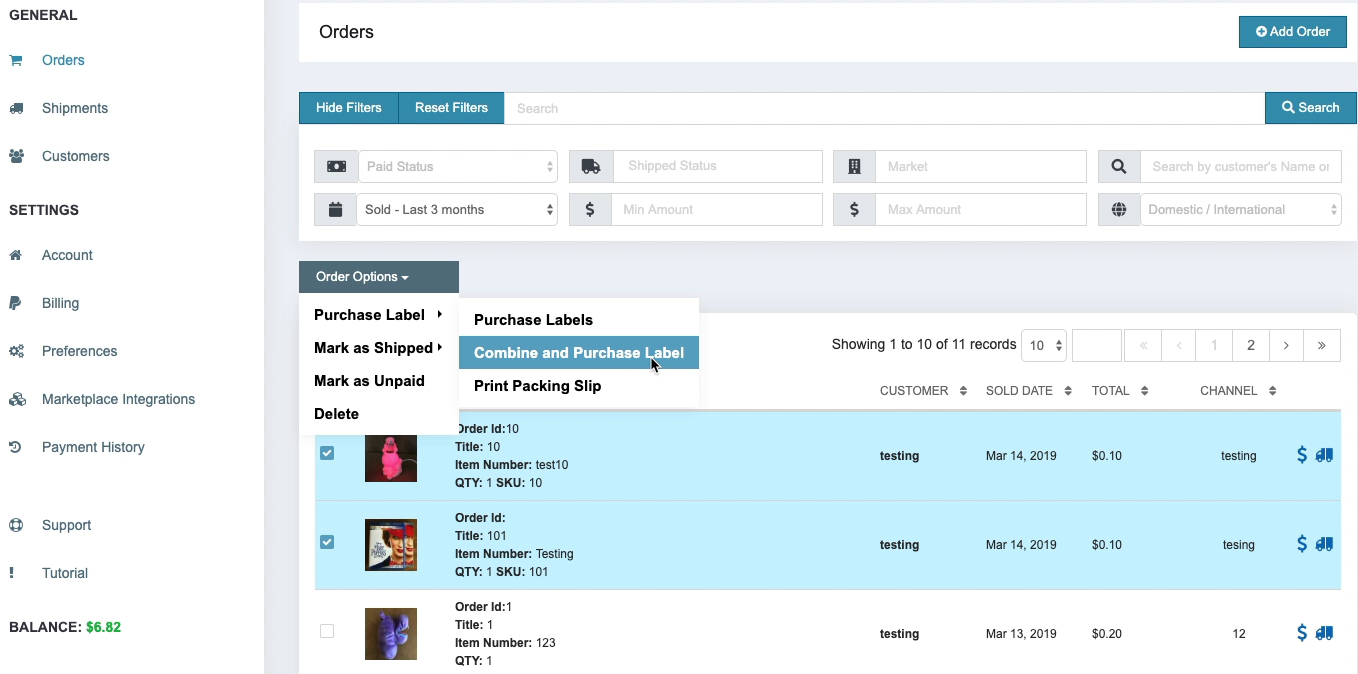Uncheck the Title 101 order checkbox
The width and height of the screenshot is (1358, 674).
[x=327, y=542]
